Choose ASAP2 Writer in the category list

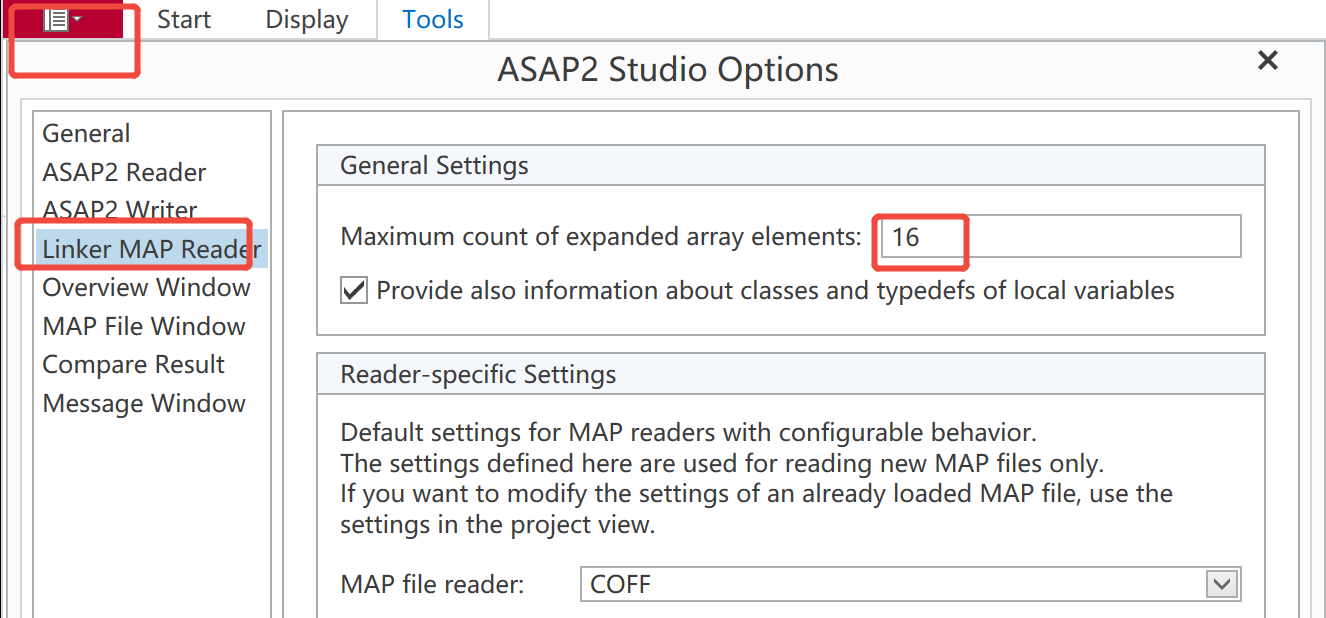tap(120, 211)
